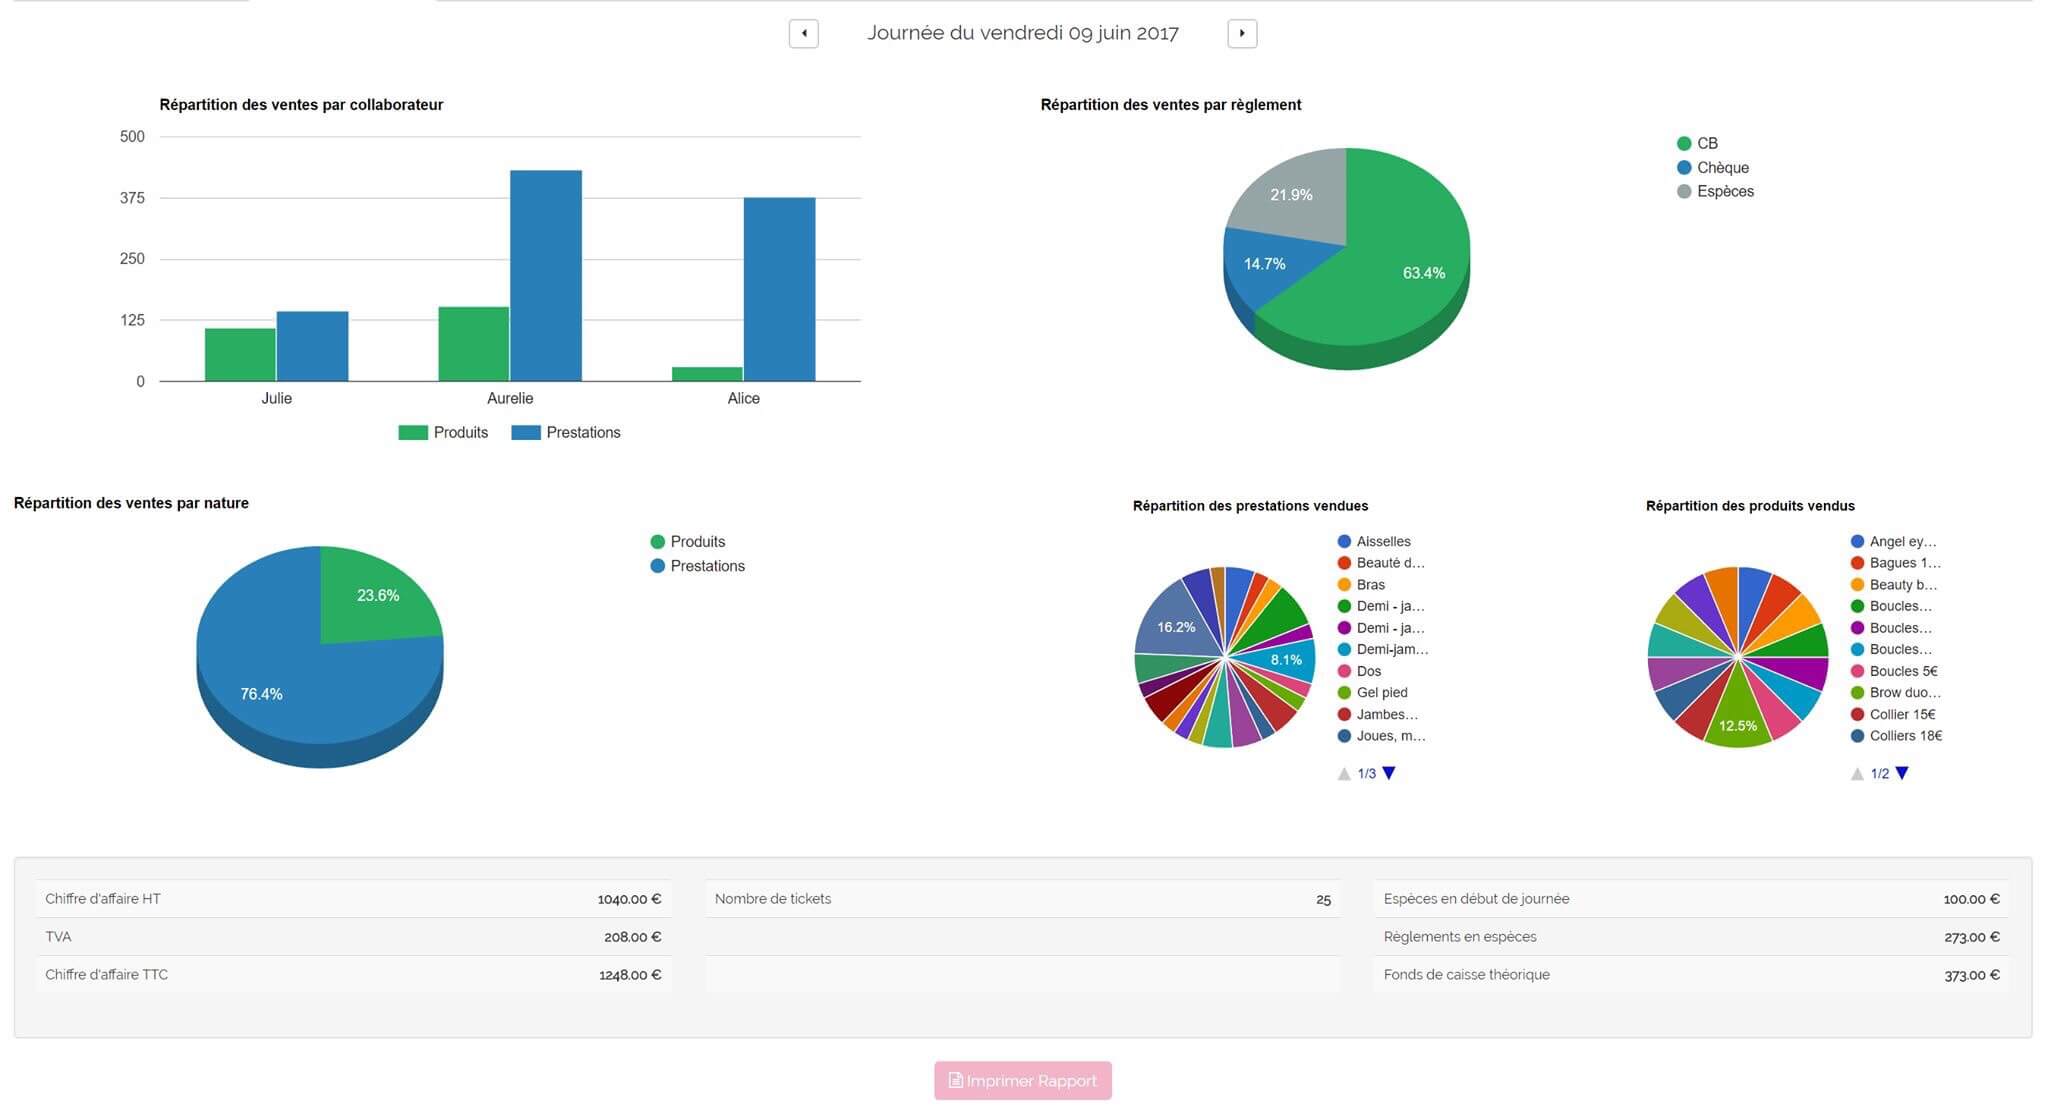Screen dimensions: 2048x1119
Task: Click the Imprimer Rapport button
Action: 1022,1080
